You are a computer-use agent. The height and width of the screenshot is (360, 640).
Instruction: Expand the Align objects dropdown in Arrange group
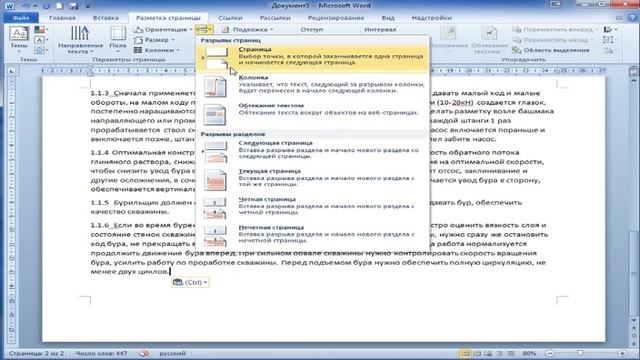(x=610, y=29)
